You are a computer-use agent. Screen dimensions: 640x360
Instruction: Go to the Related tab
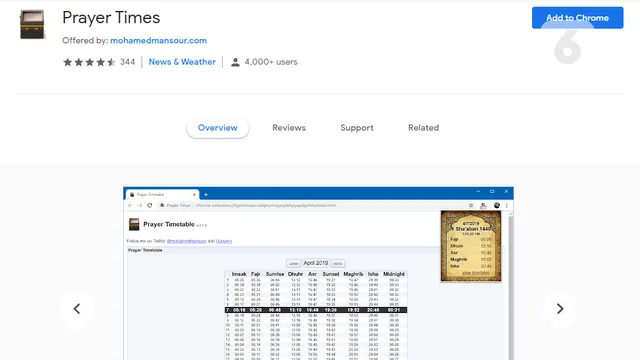point(423,128)
